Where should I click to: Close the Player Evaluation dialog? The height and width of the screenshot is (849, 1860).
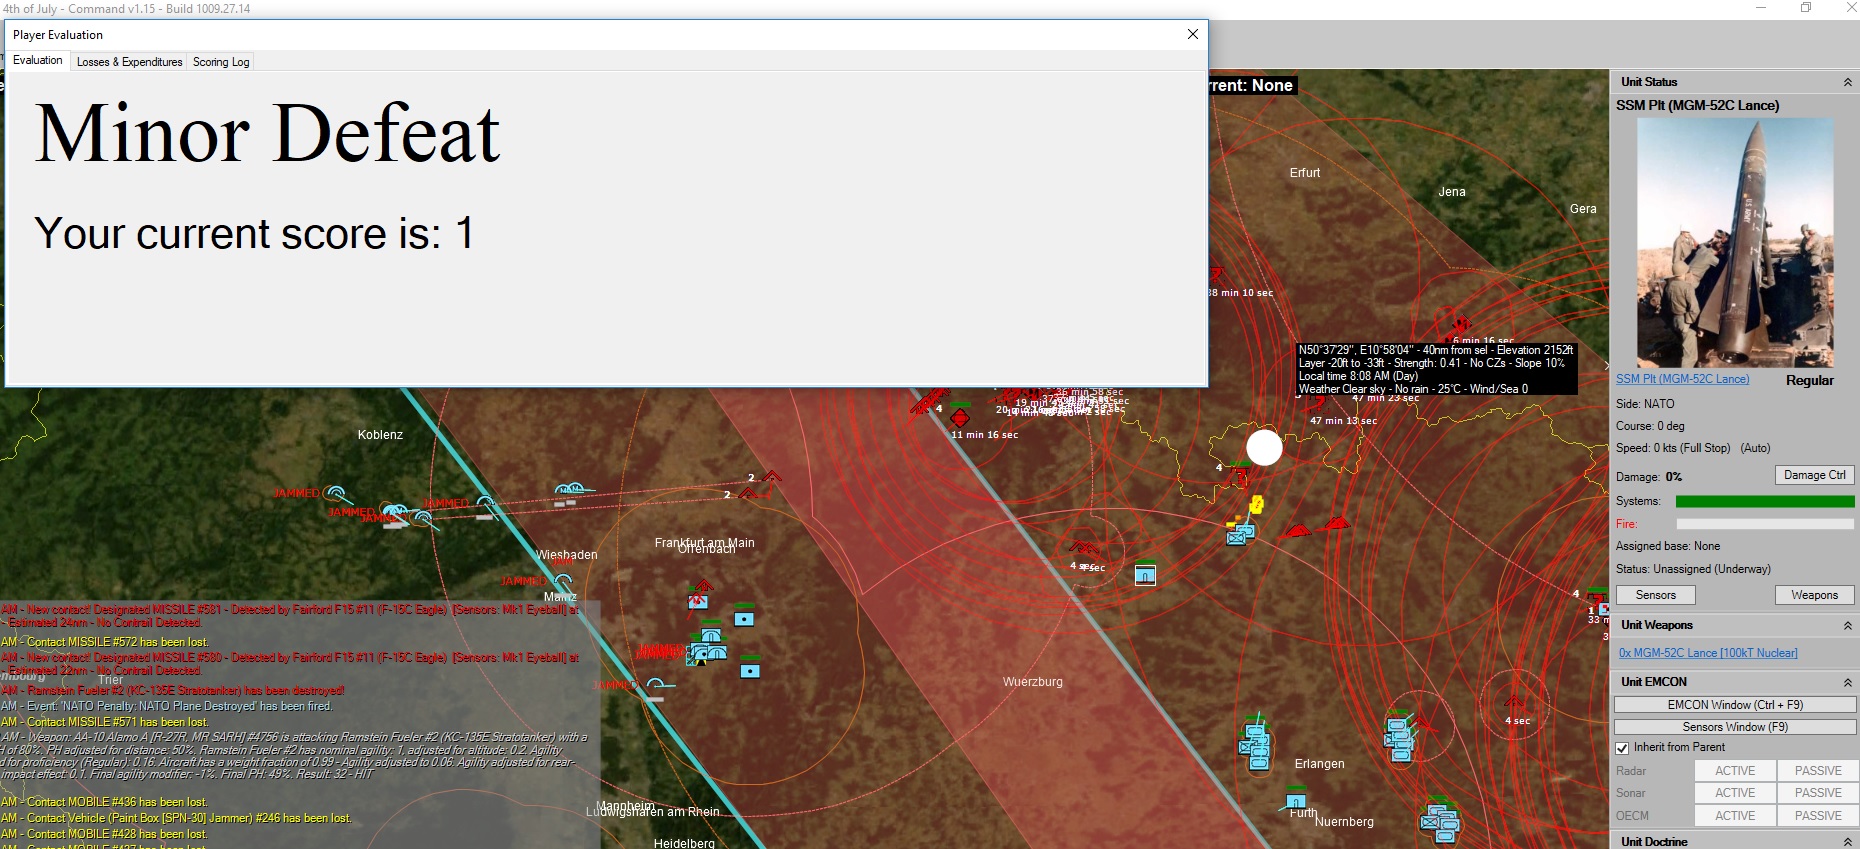pos(1192,34)
